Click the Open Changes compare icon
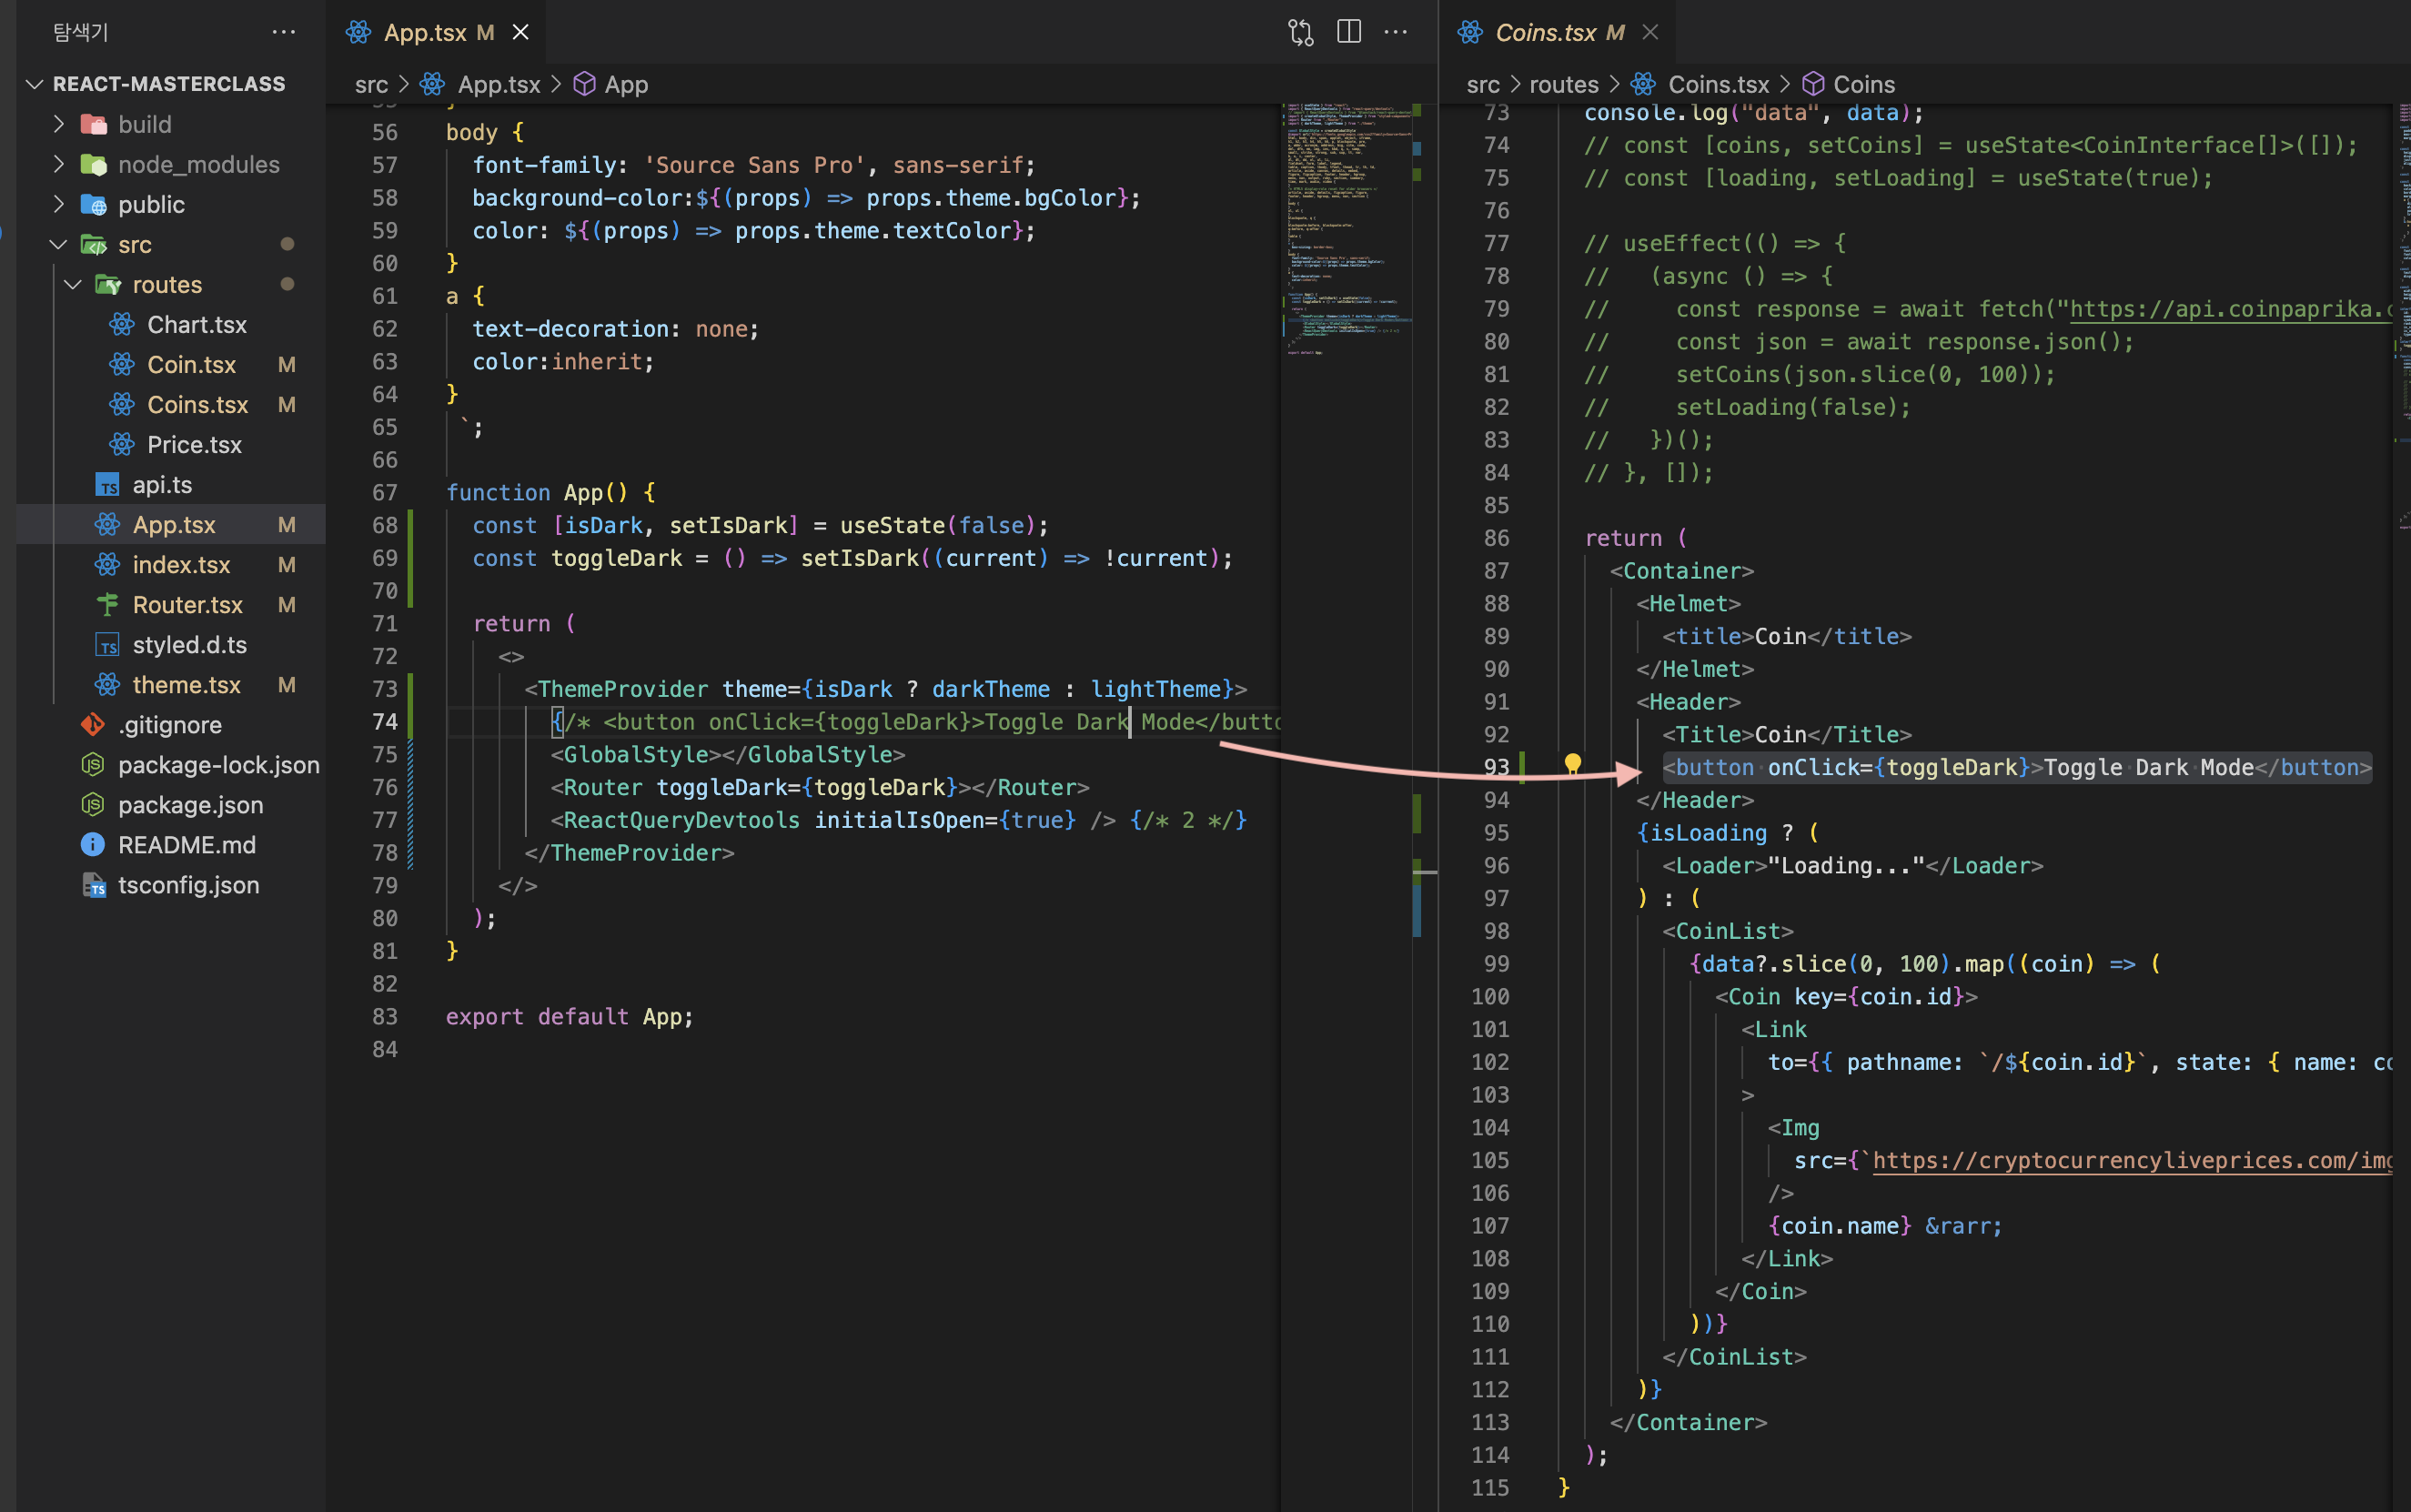The image size is (2411, 1512). click(1300, 33)
